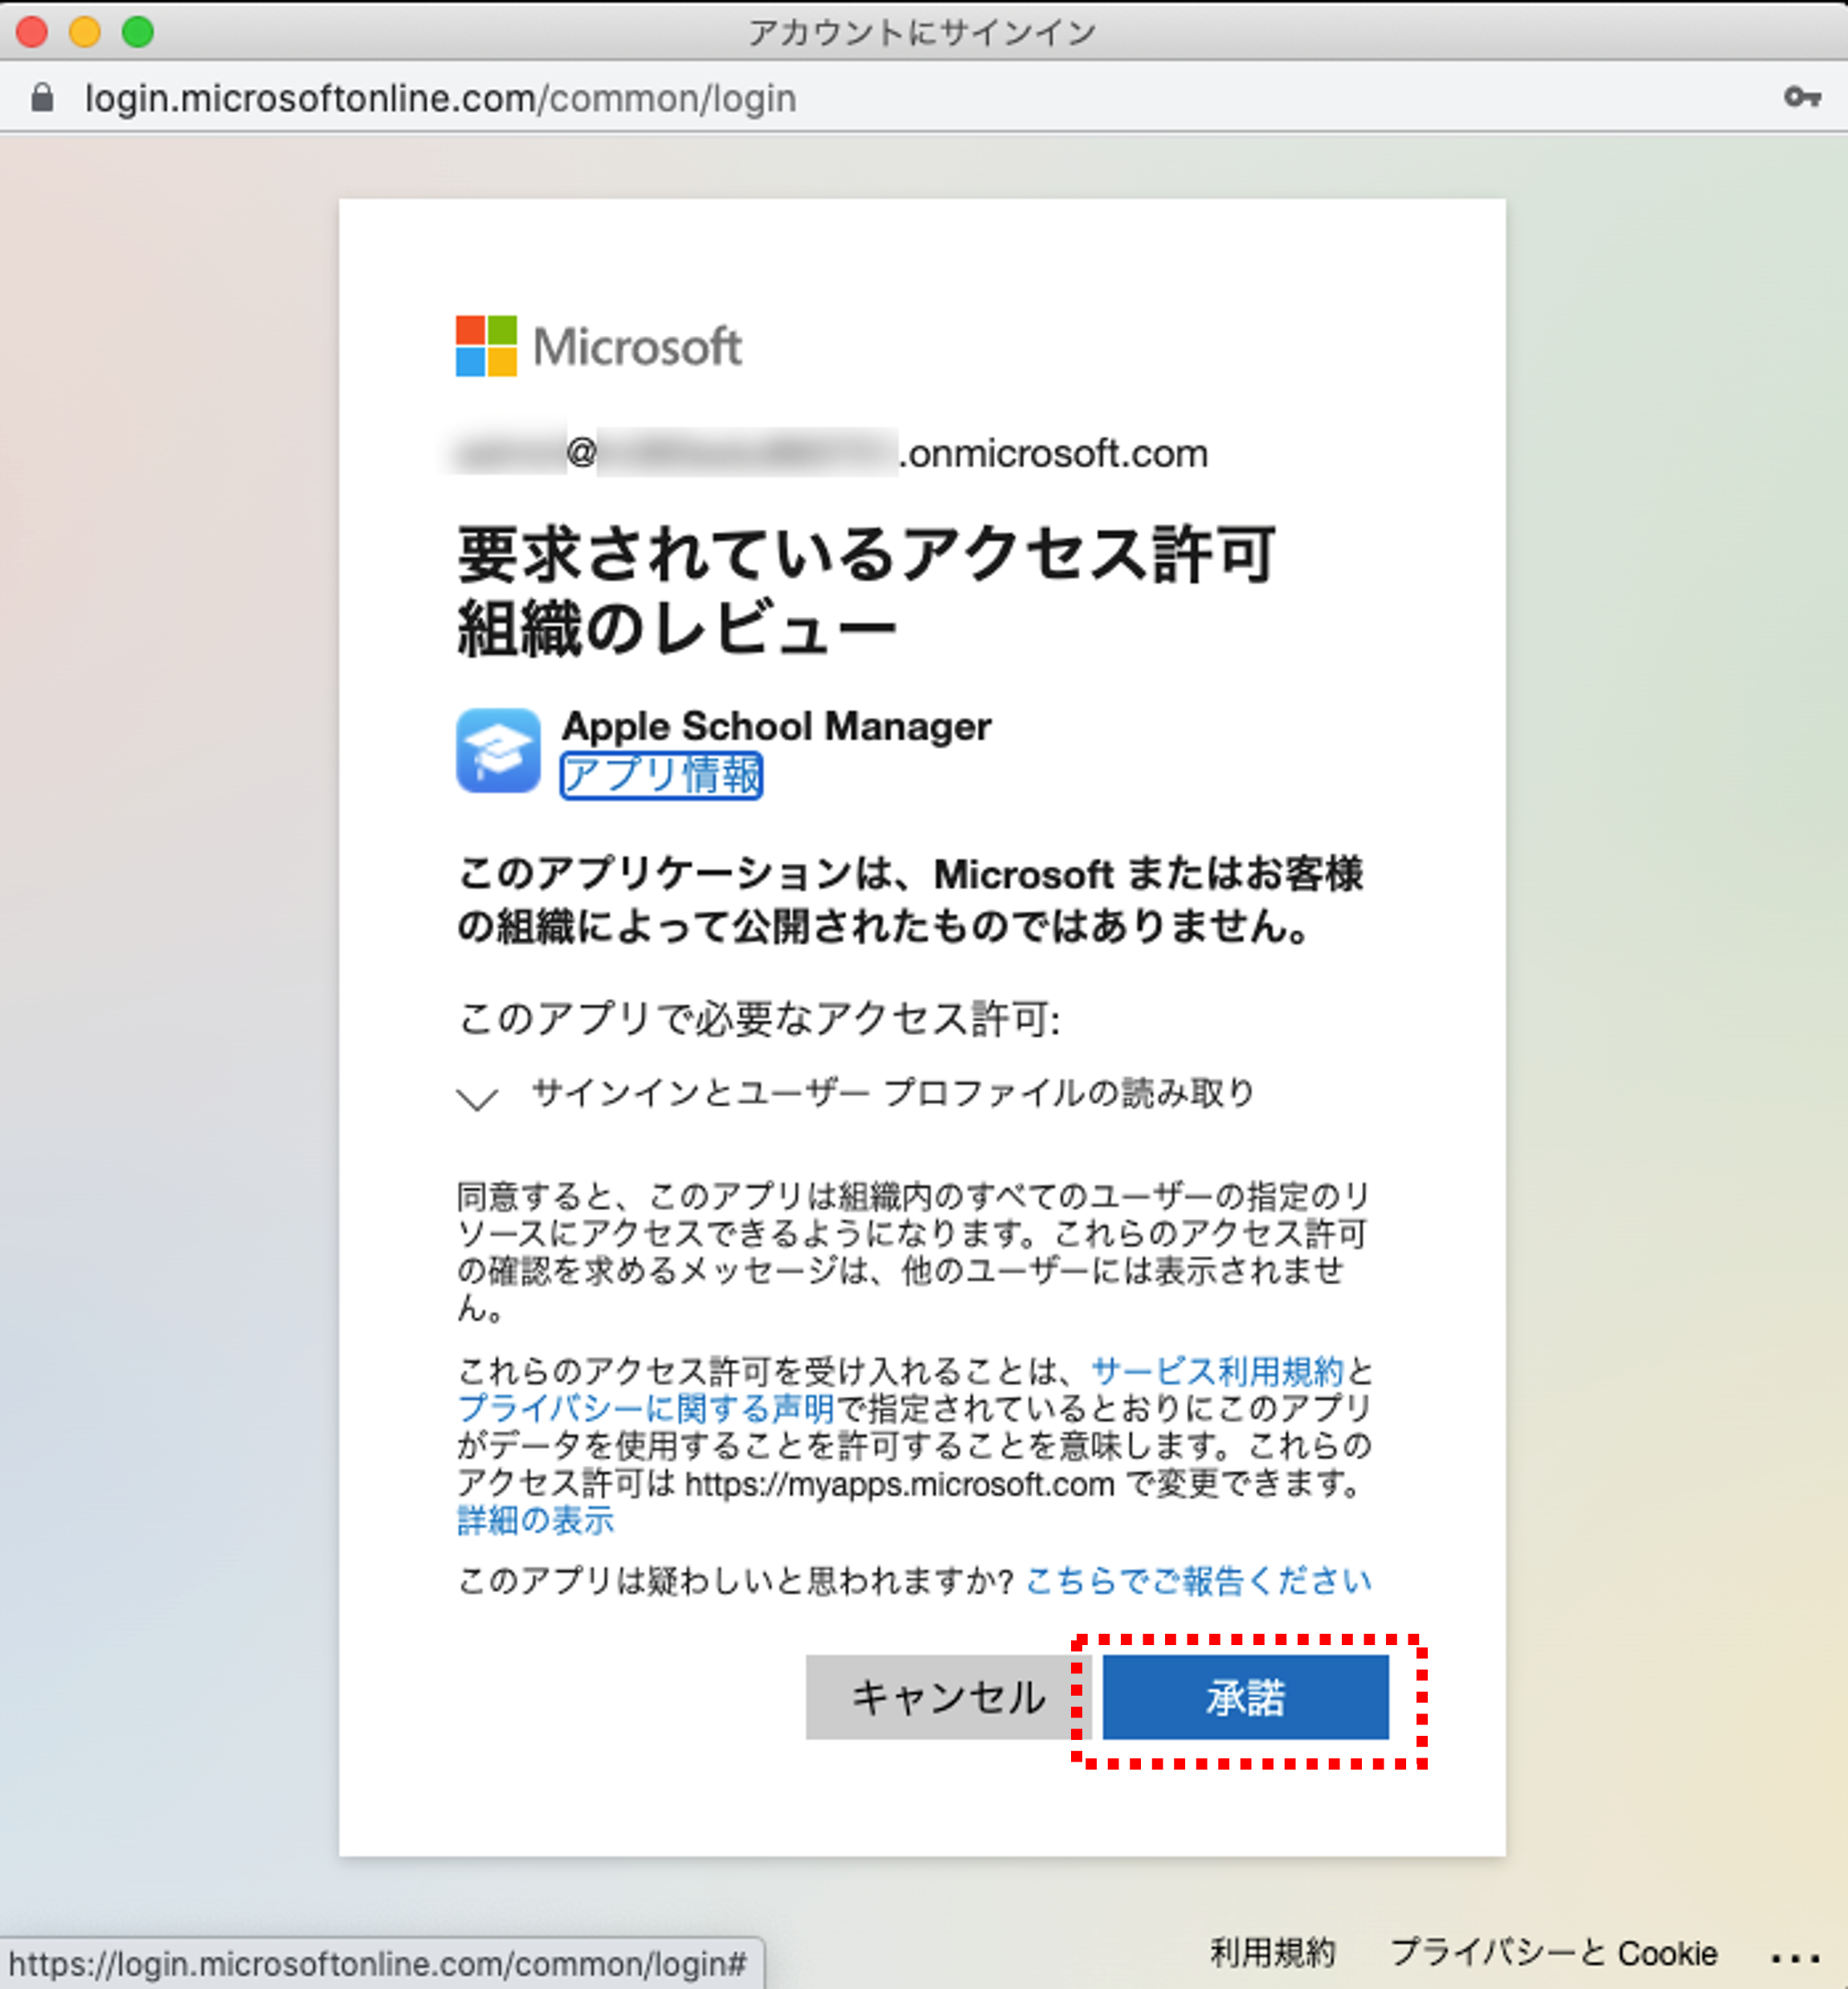Open the サービス利用規約 link
Image resolution: width=1848 pixels, height=1989 pixels.
pos(1217,1370)
